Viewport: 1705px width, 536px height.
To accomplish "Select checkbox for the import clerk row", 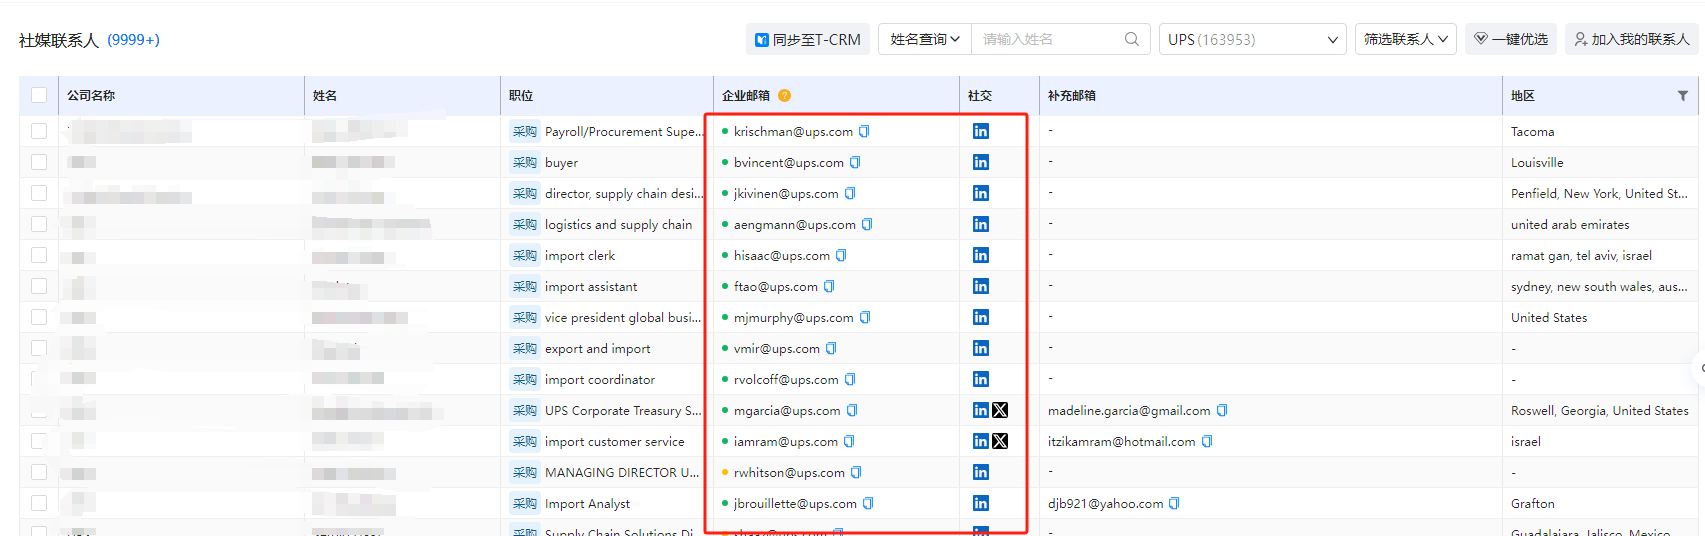I will pyautogui.click(x=39, y=255).
